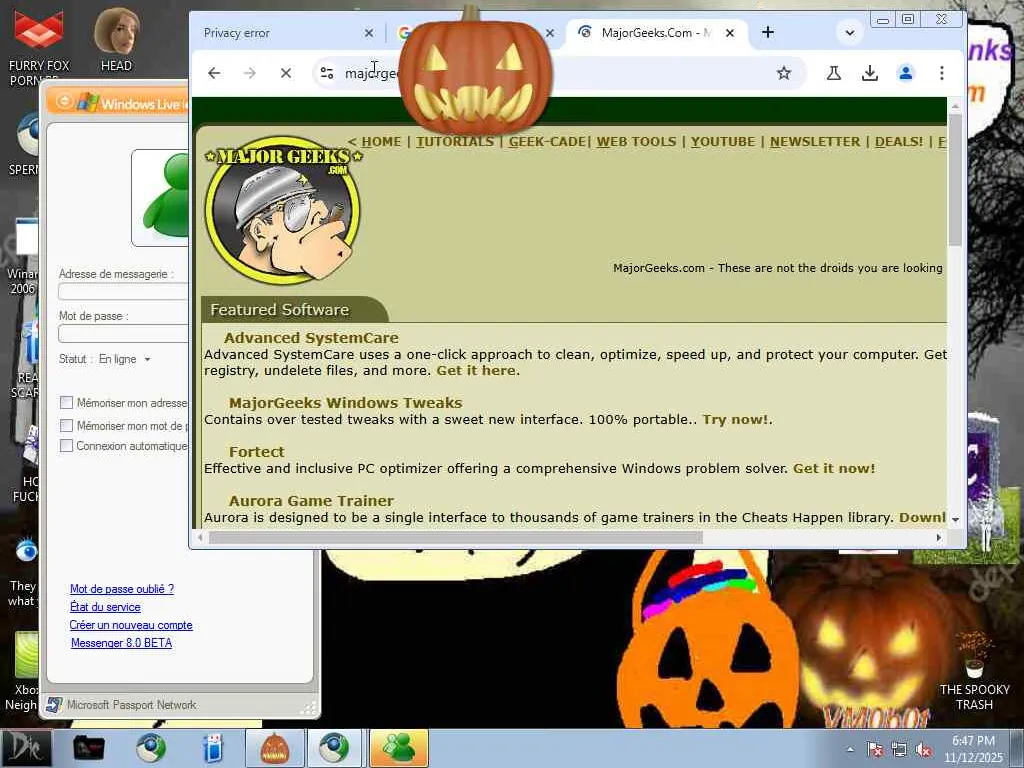Click 'Créer un nouveau compte' link
This screenshot has height=768, width=1024.
[131, 625]
